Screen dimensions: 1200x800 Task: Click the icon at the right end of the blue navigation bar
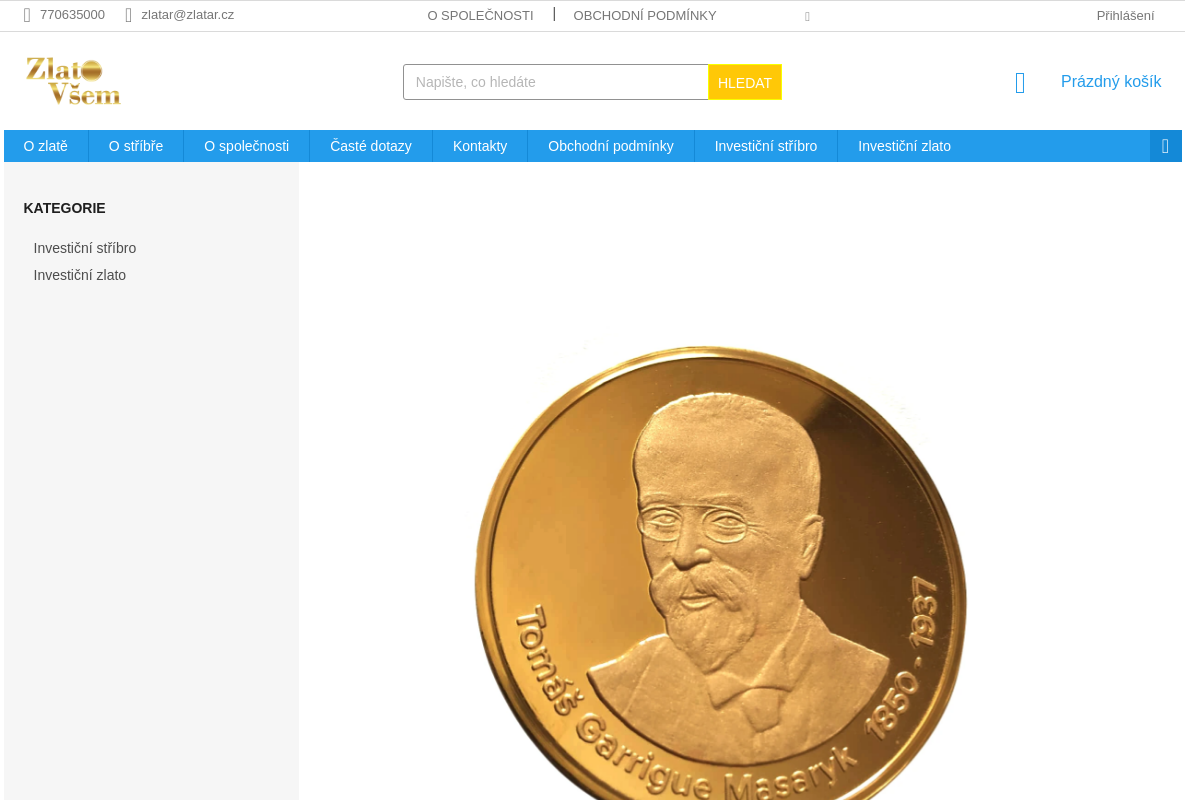pyautogui.click(x=1165, y=146)
